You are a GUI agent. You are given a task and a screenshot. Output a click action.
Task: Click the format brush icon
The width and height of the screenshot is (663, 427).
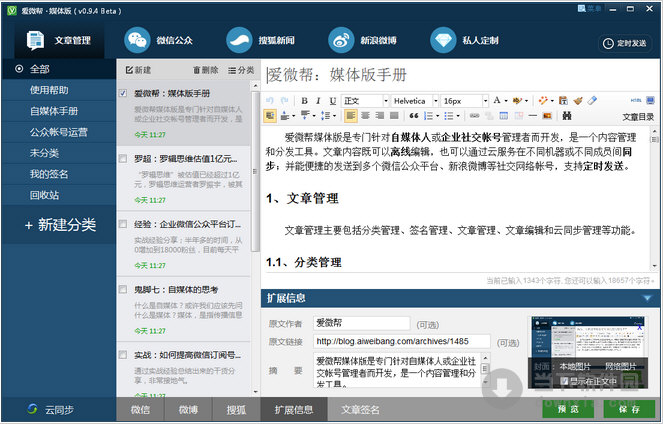coord(578,101)
